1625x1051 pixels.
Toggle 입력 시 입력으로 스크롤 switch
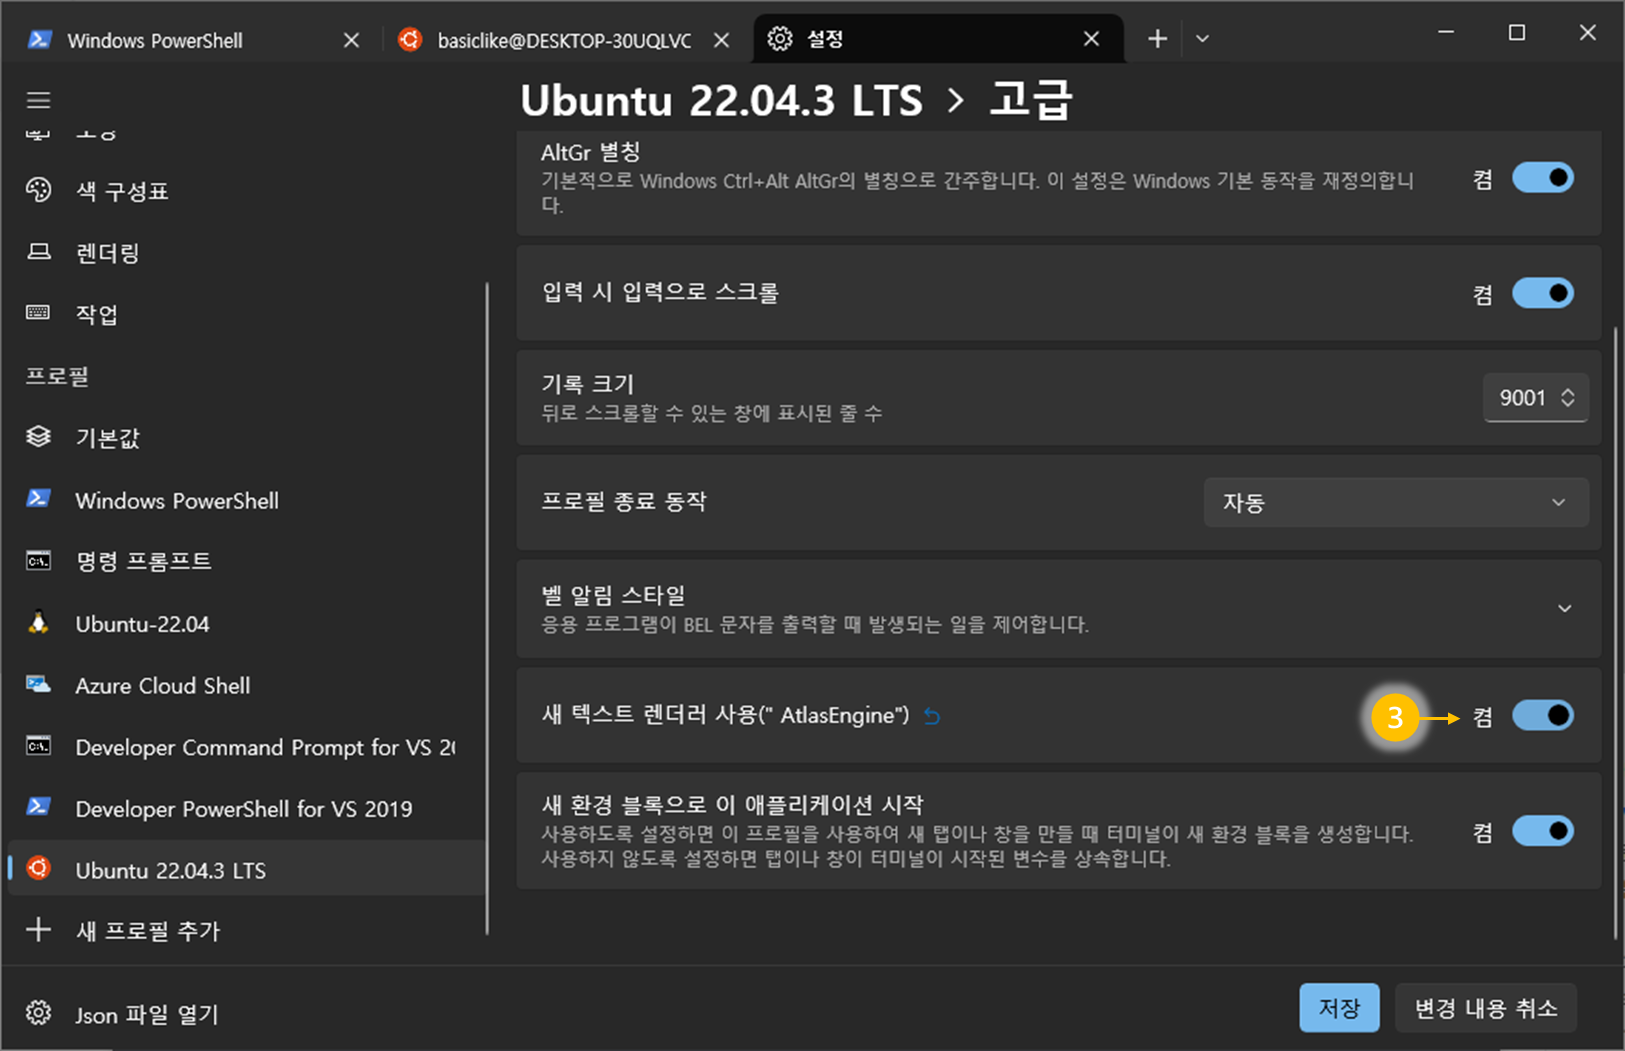point(1543,293)
